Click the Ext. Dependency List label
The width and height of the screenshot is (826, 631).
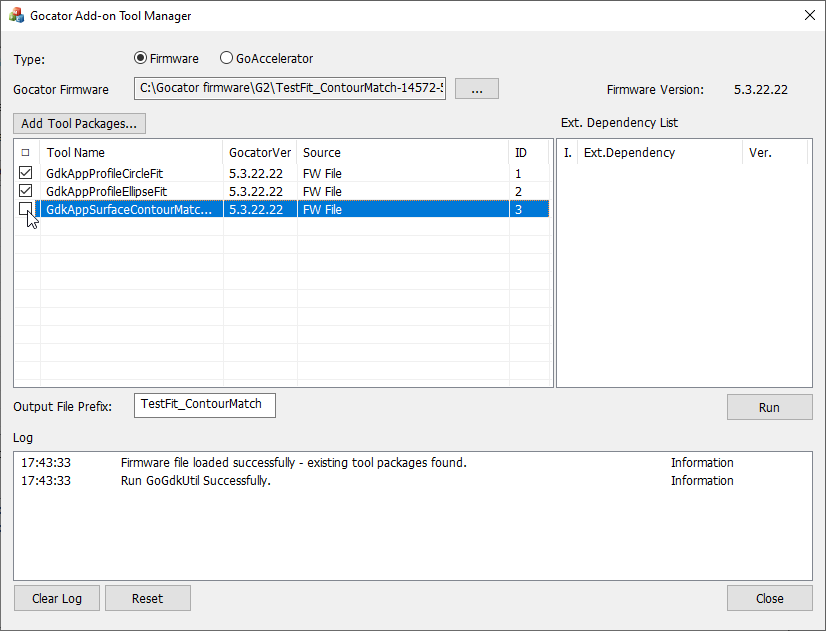pyautogui.click(x=619, y=123)
